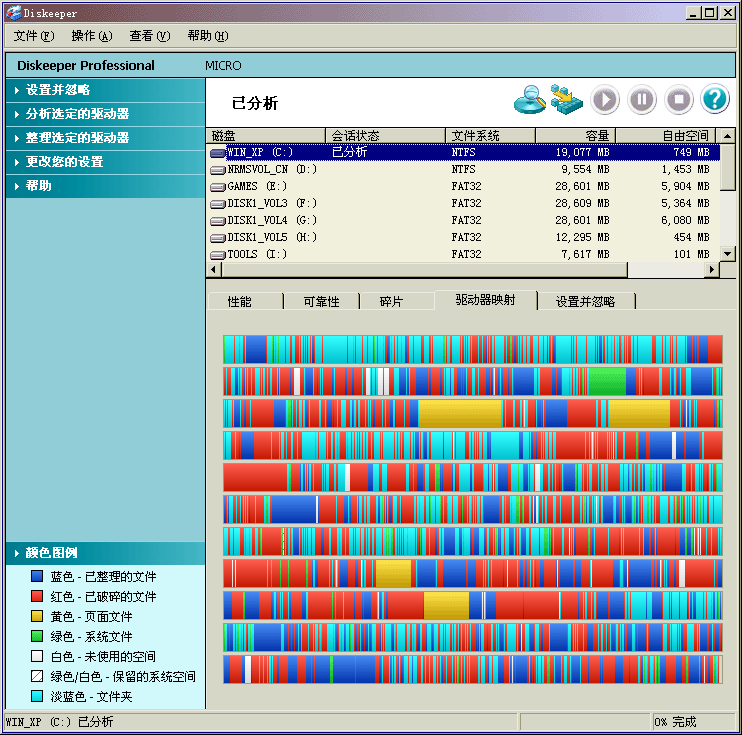742x735 pixels.
Task: Expand the 设置并忽略 sidebar section
Action: point(106,90)
